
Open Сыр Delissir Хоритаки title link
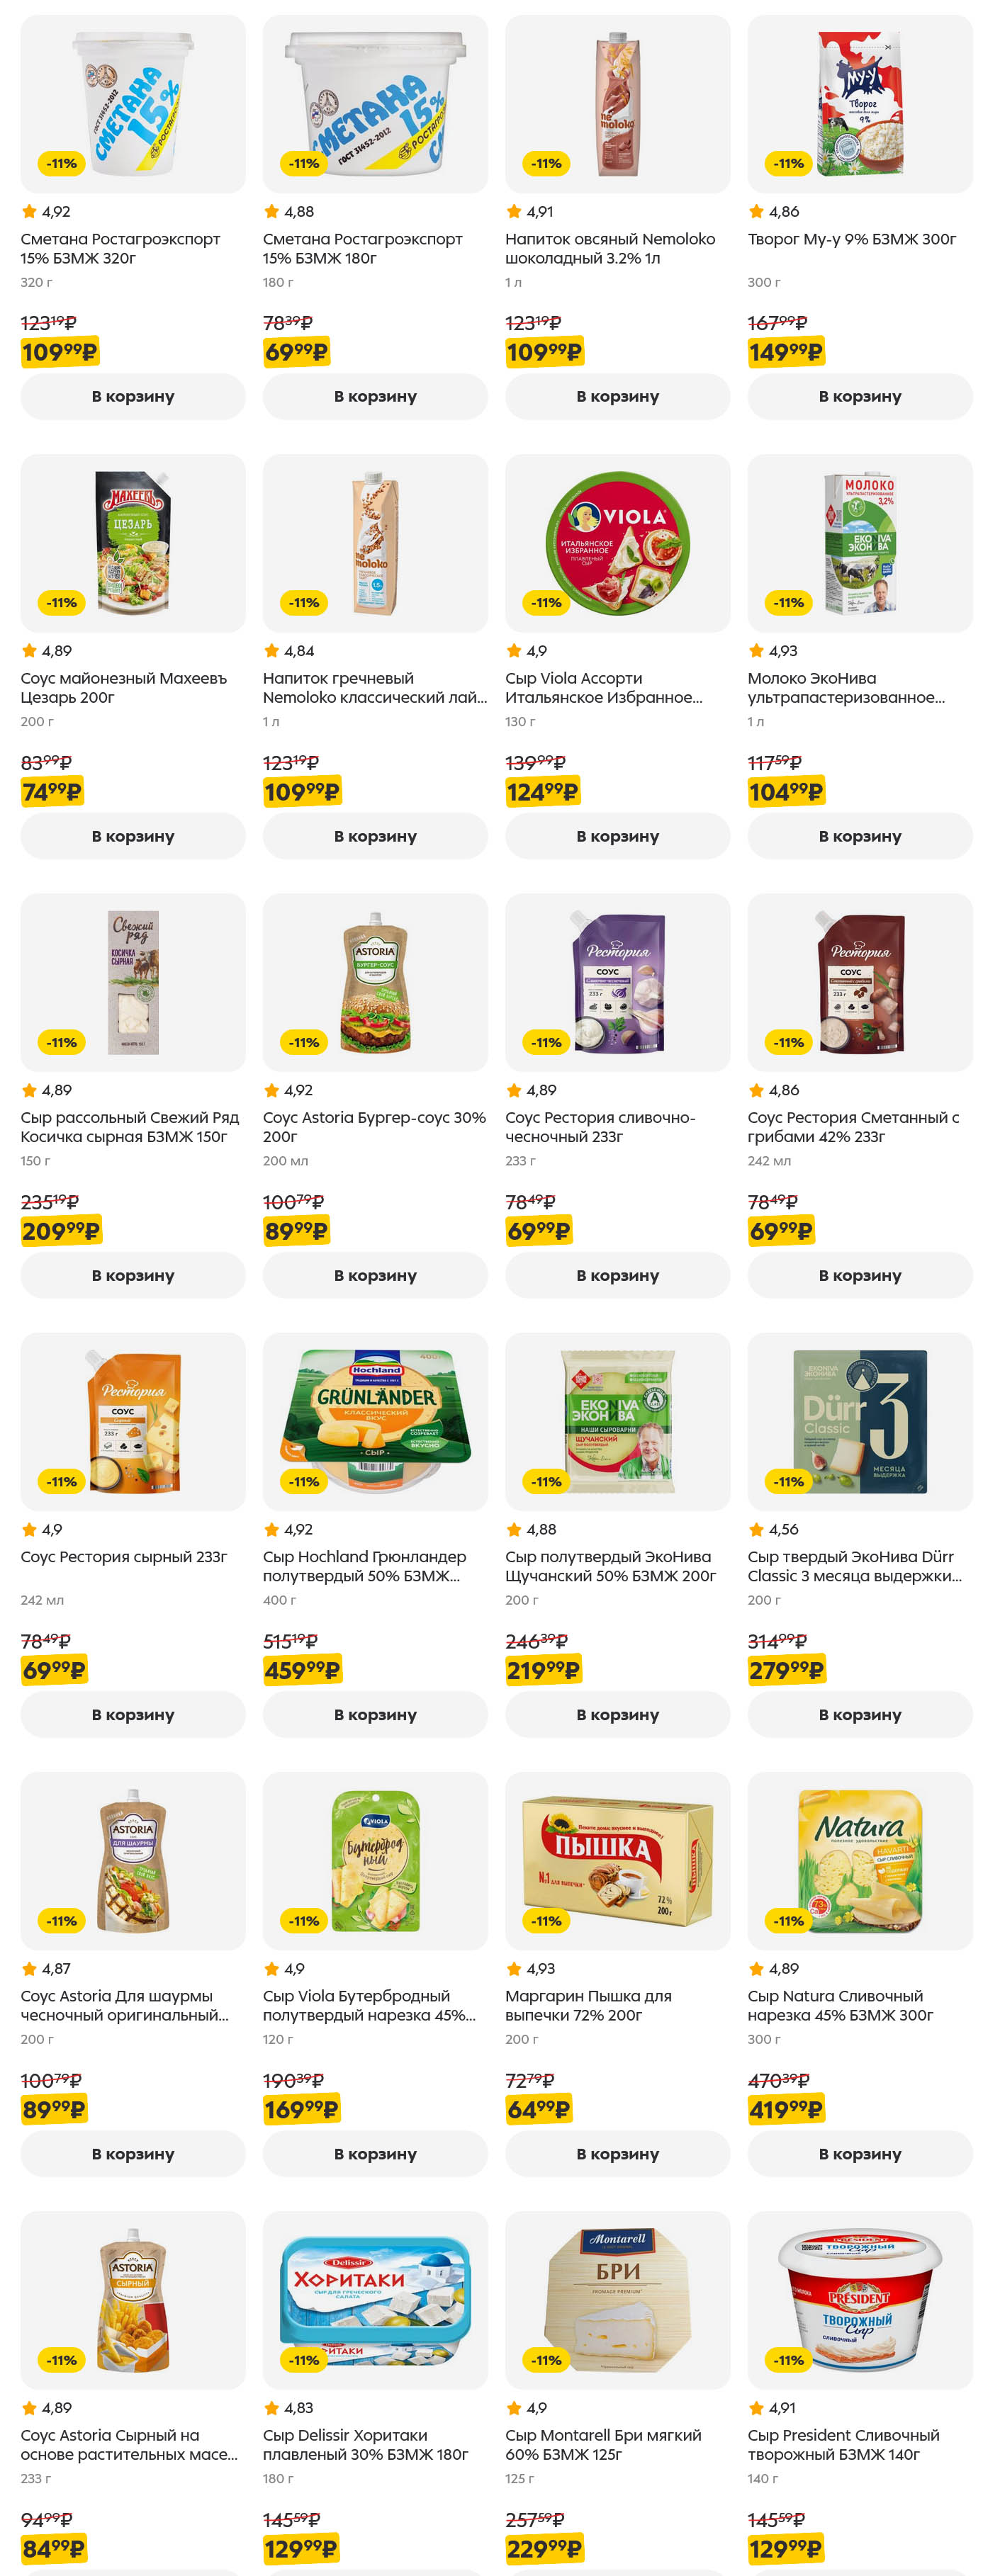(x=365, y=2444)
